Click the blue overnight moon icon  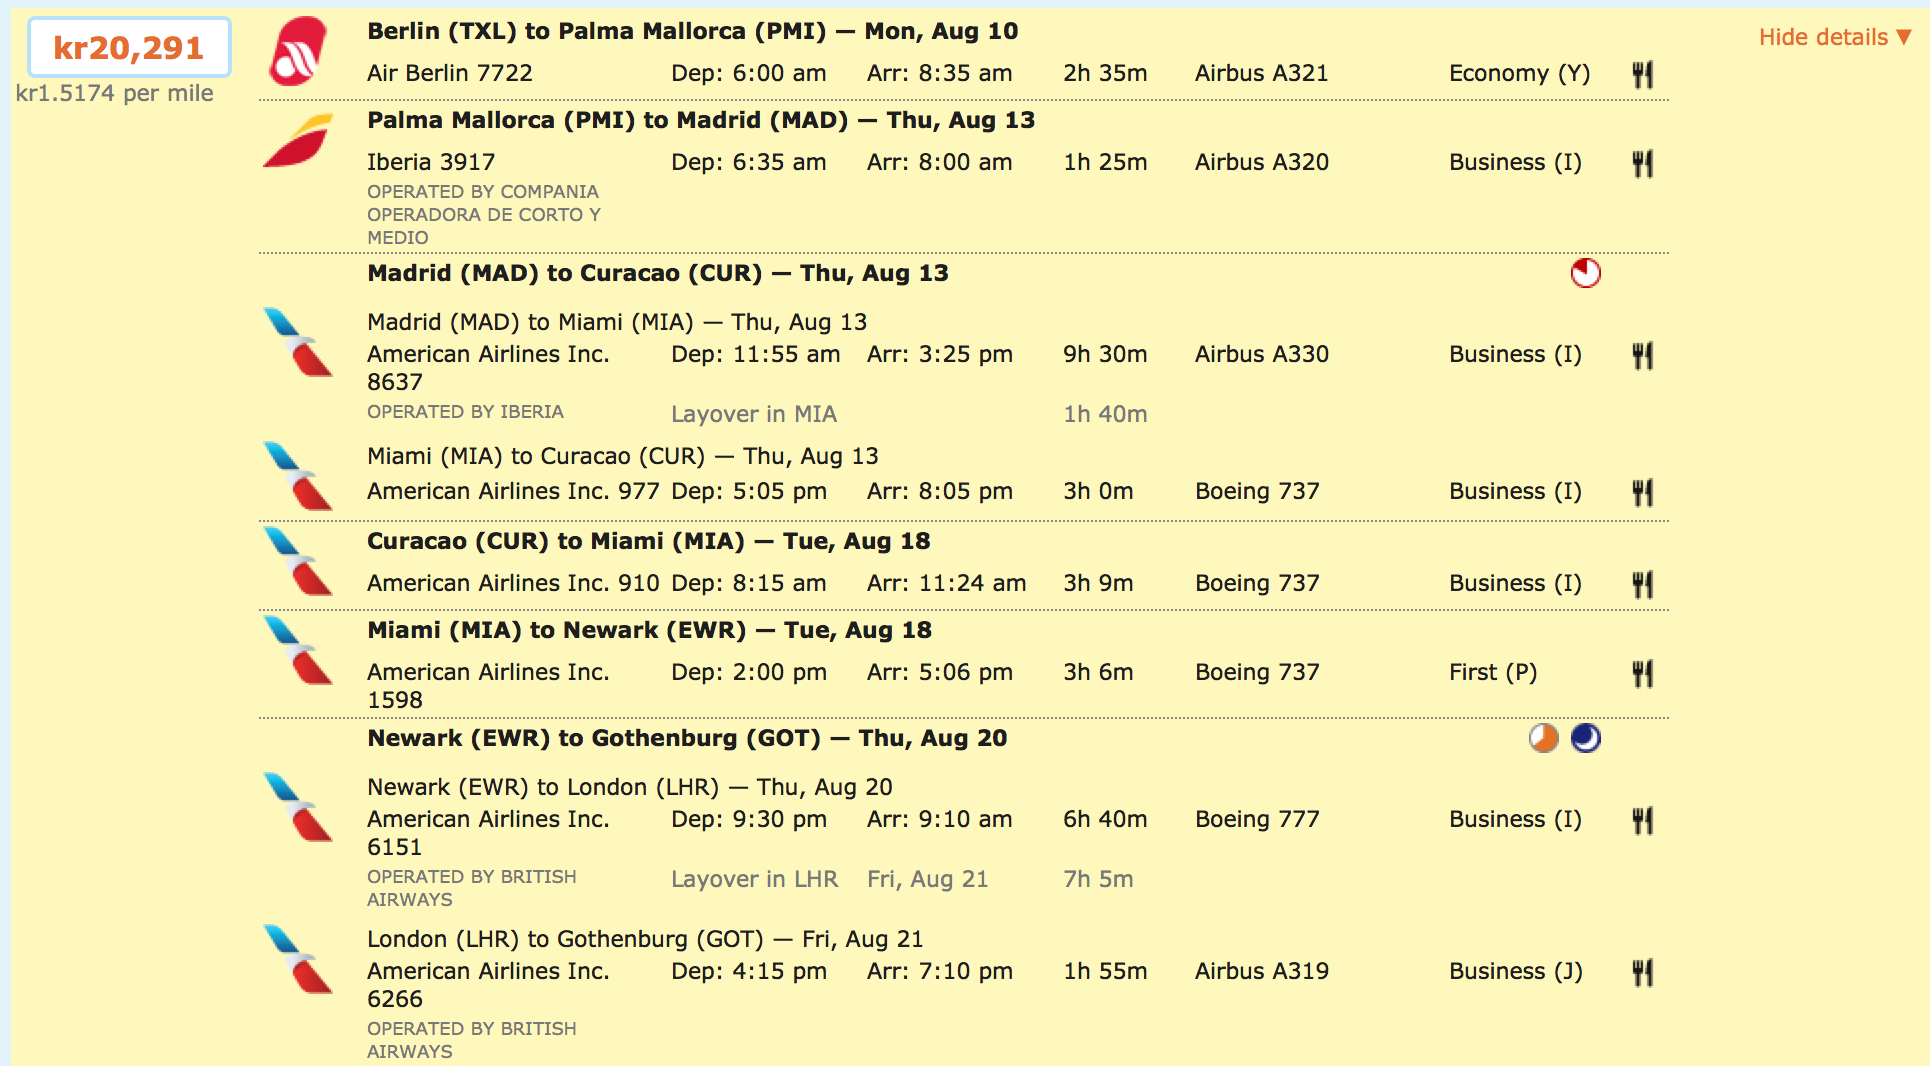point(1585,738)
